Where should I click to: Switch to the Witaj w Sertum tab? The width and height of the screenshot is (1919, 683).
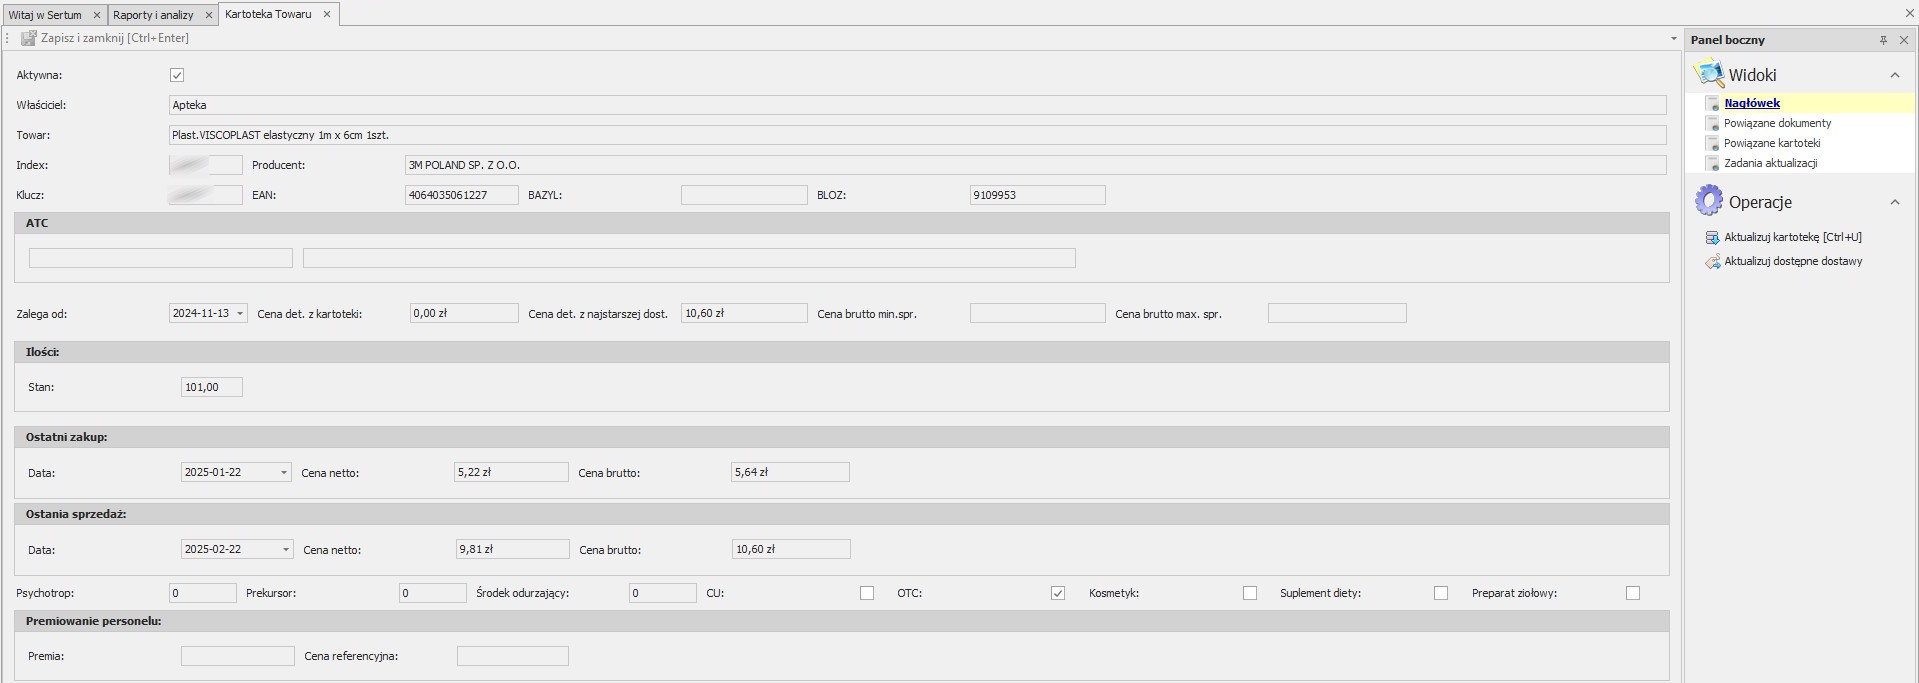[x=46, y=15]
